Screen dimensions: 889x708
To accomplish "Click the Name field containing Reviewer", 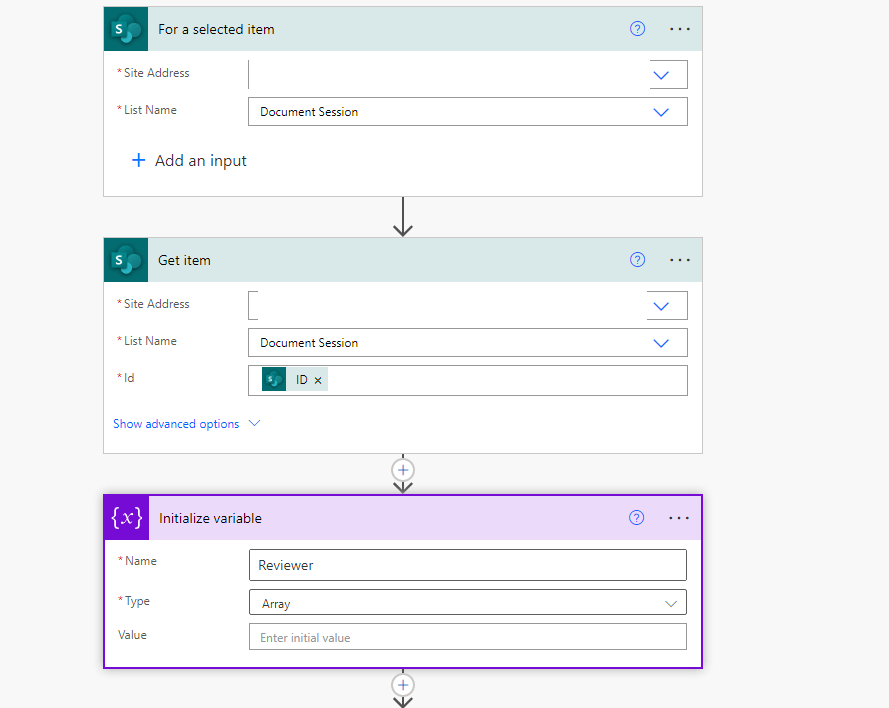I will (x=468, y=565).
